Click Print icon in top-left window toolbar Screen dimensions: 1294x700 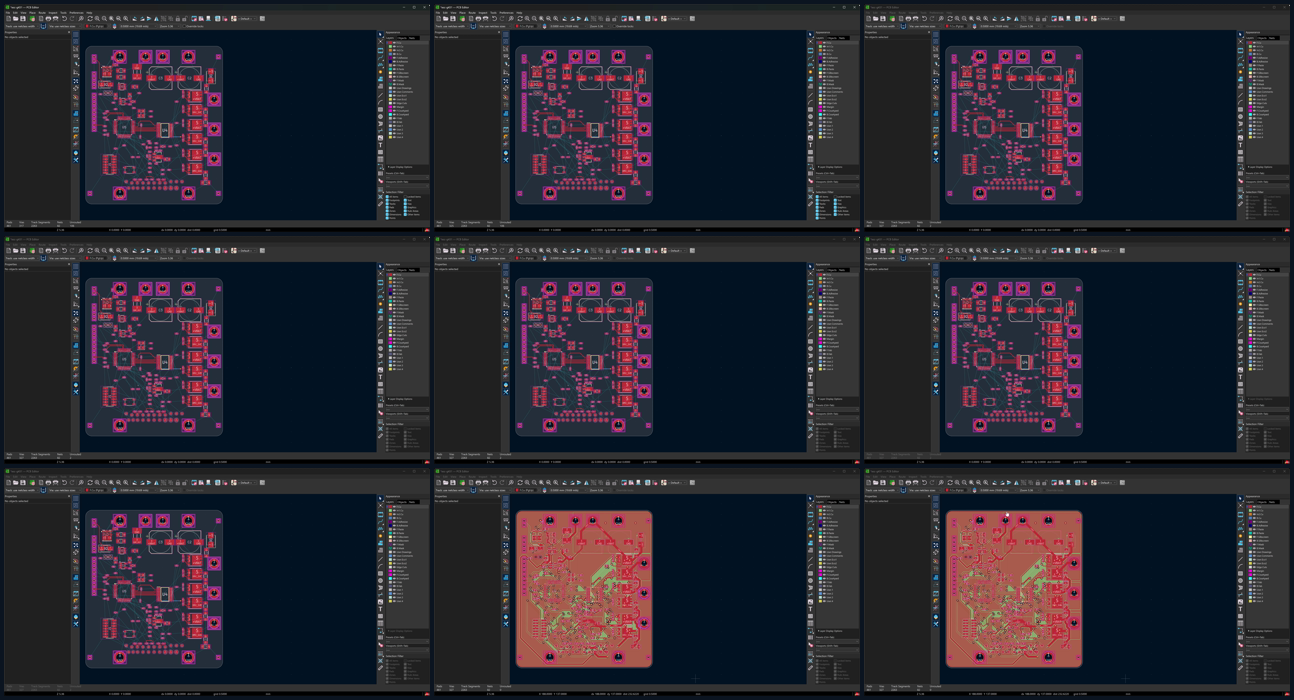pyautogui.click(x=48, y=19)
